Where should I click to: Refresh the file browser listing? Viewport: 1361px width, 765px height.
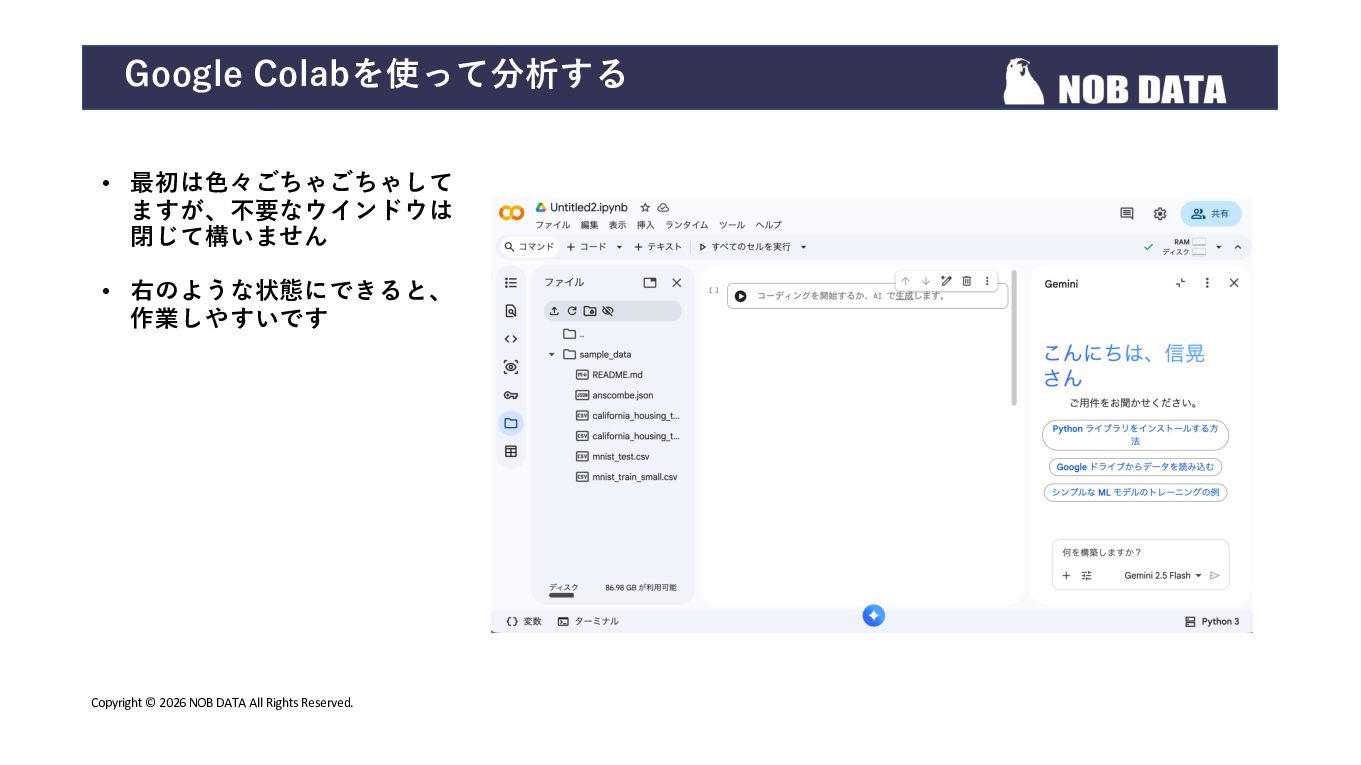coord(572,311)
